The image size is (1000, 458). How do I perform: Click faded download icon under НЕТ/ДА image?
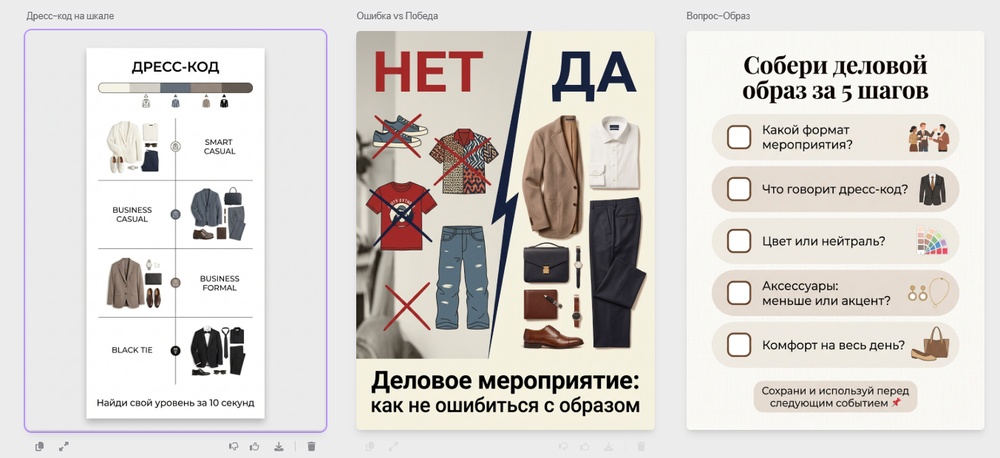tap(609, 447)
